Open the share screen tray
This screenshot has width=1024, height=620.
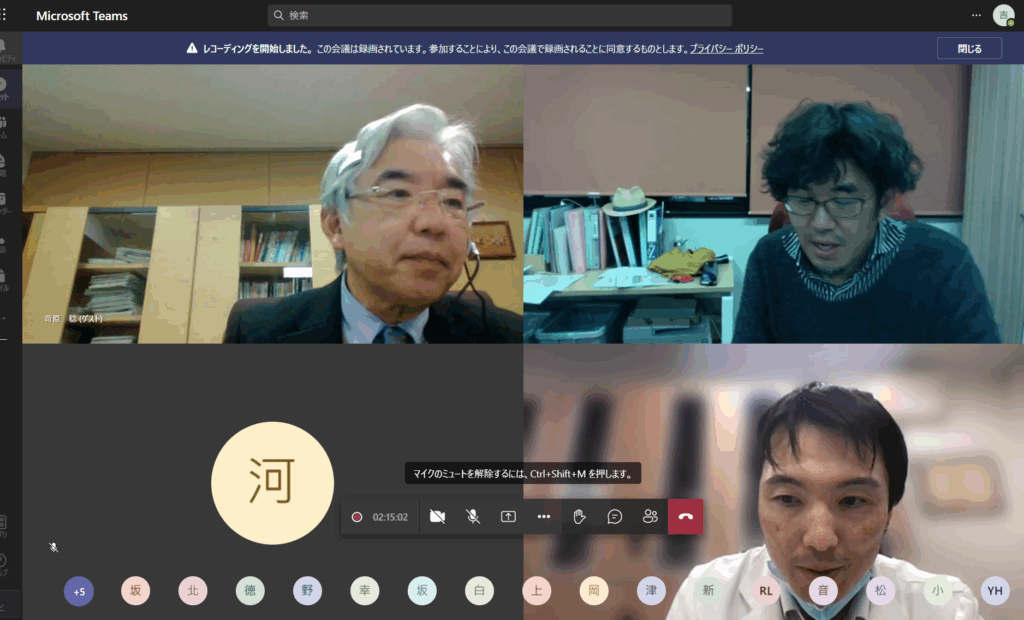[508, 517]
